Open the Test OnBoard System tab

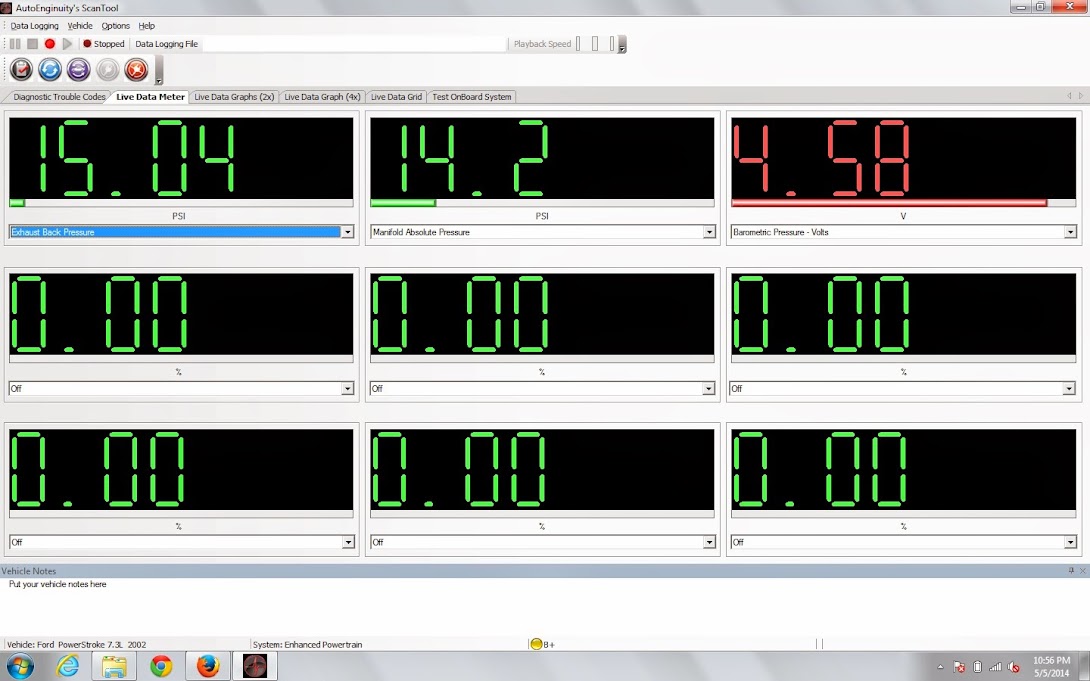coord(471,97)
